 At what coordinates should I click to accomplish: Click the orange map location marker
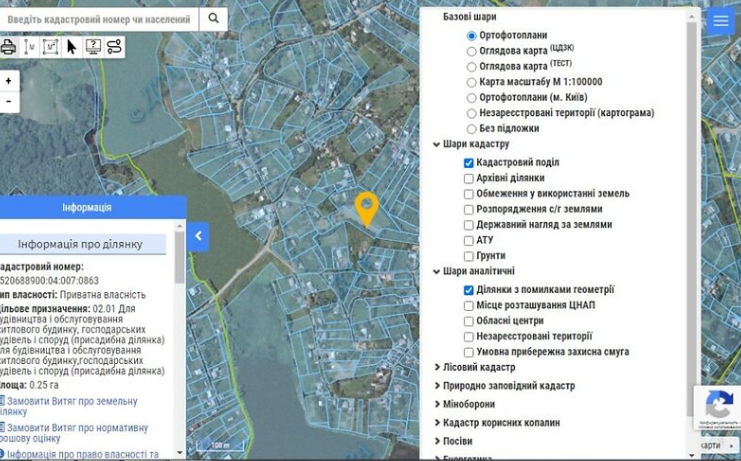pos(367,207)
